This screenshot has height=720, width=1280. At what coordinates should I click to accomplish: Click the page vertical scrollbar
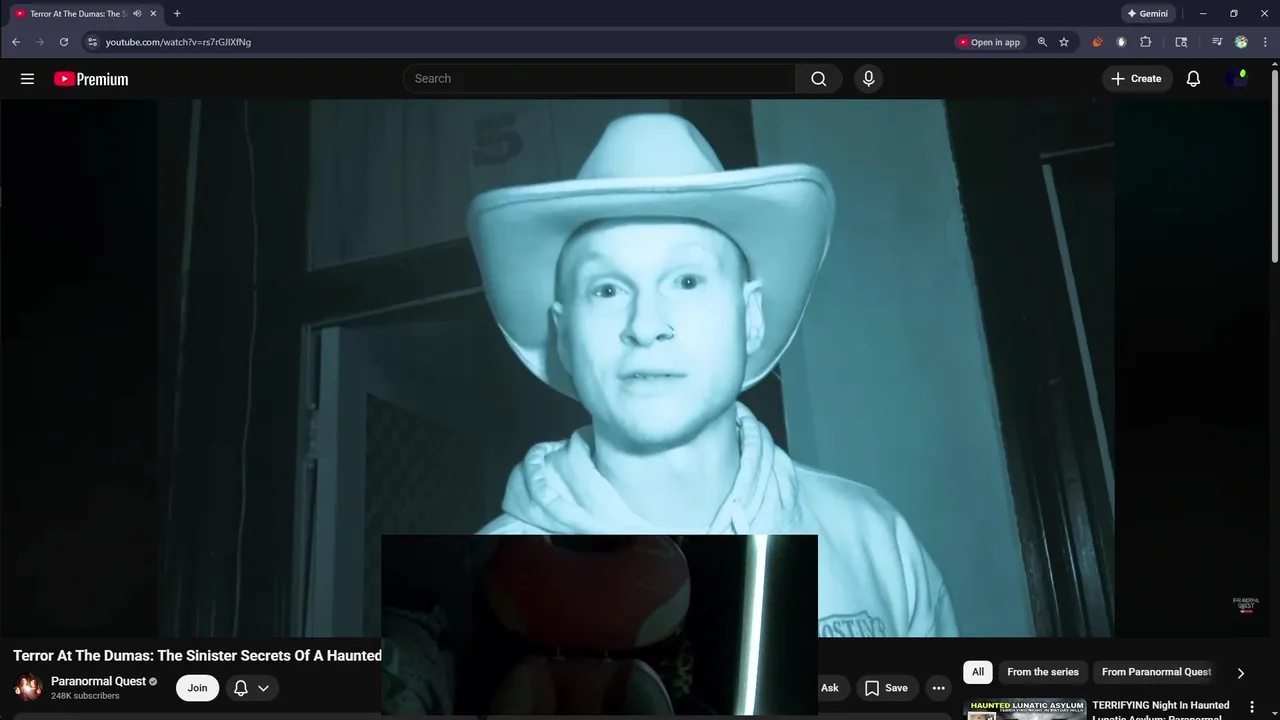point(1274,165)
